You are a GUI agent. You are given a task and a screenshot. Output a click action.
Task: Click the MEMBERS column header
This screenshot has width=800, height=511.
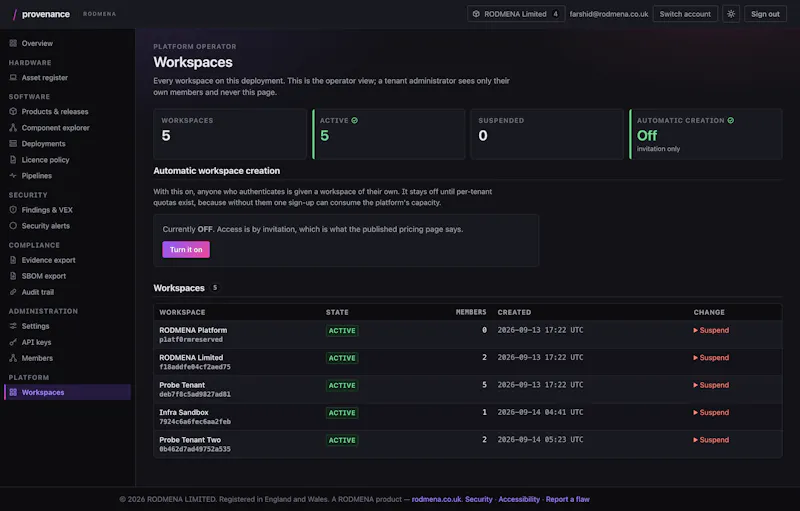pos(471,312)
